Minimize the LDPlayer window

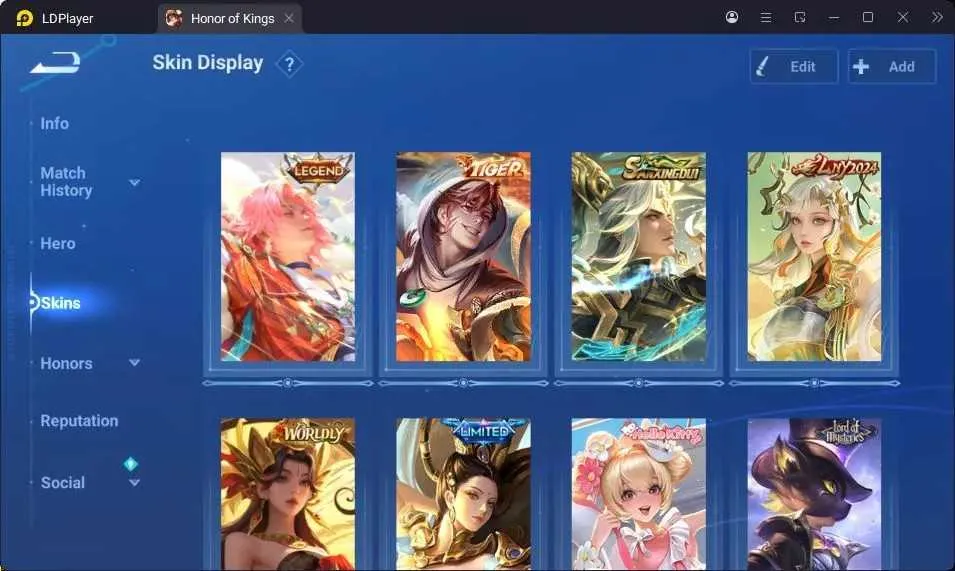click(x=834, y=18)
